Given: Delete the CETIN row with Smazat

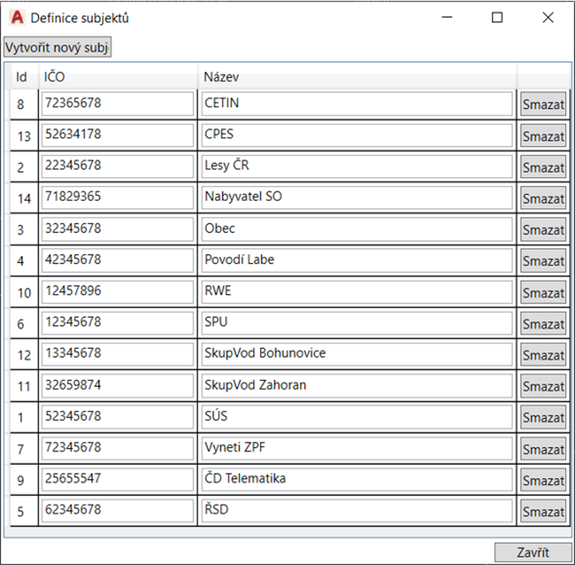Looking at the screenshot, I should (x=543, y=104).
